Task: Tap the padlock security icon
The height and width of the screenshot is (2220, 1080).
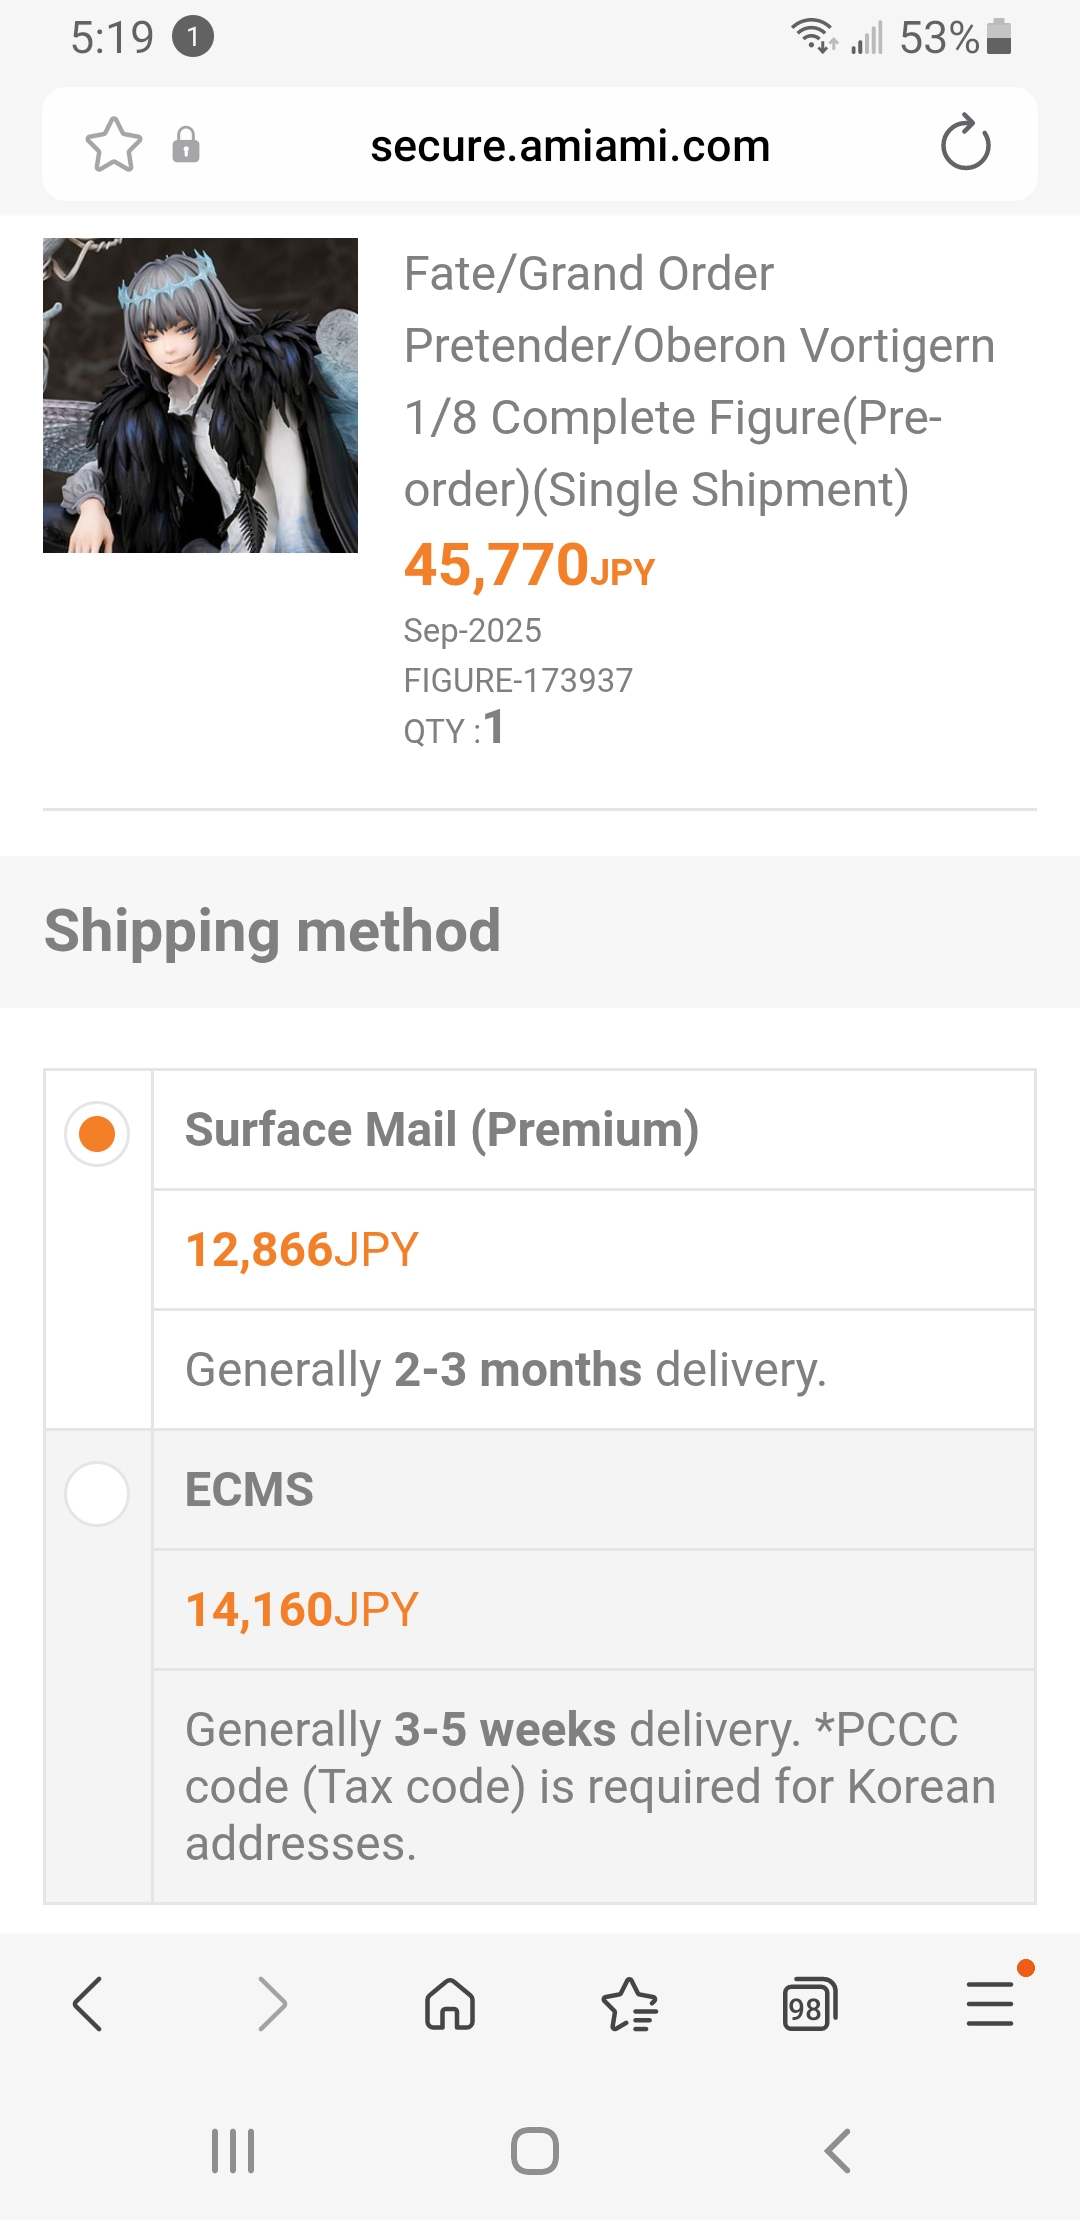Action: (186, 145)
